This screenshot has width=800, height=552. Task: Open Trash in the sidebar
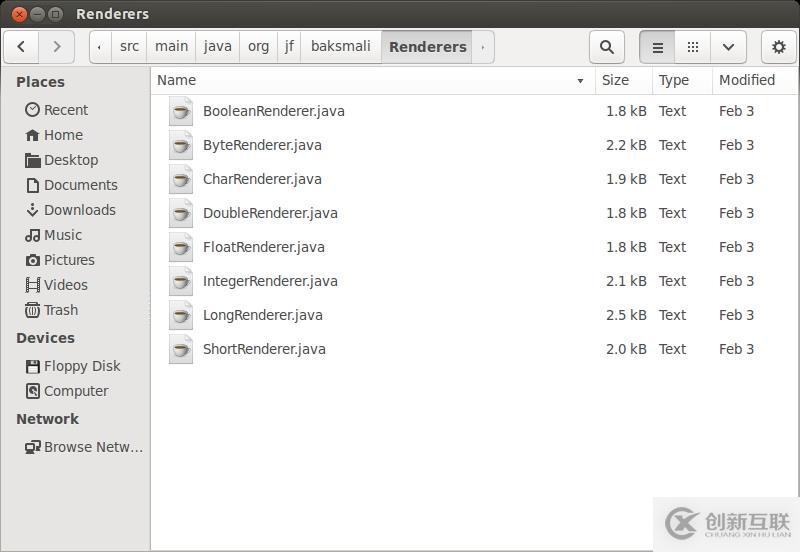click(60, 310)
